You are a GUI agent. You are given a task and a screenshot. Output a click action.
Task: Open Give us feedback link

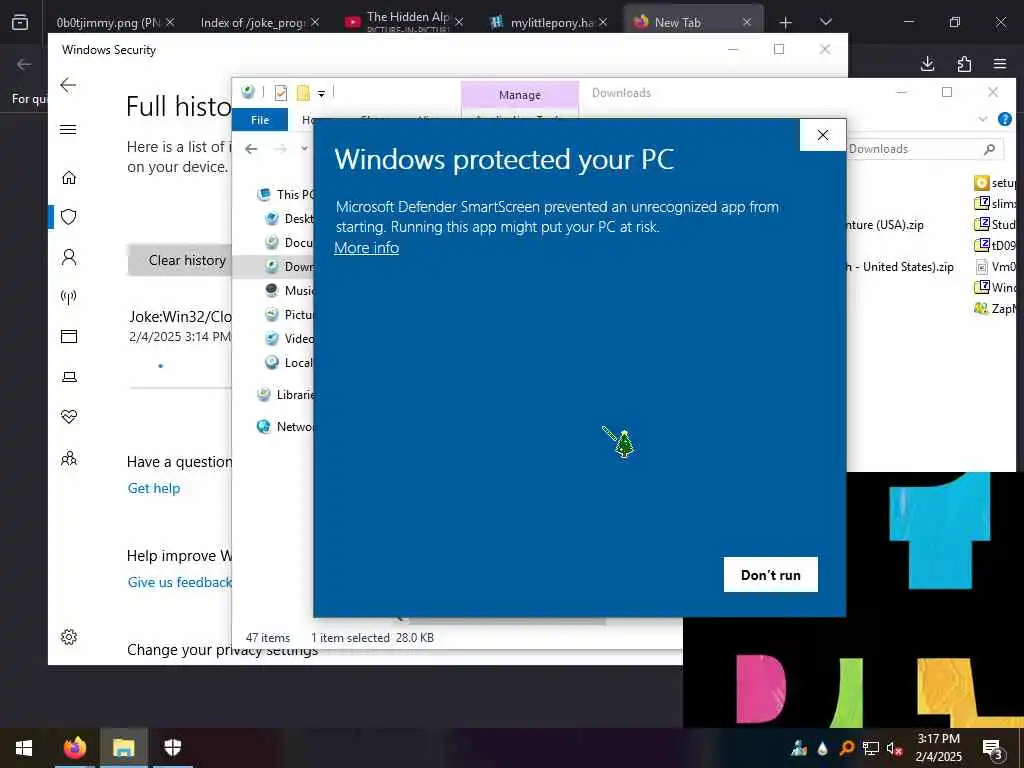click(180, 583)
